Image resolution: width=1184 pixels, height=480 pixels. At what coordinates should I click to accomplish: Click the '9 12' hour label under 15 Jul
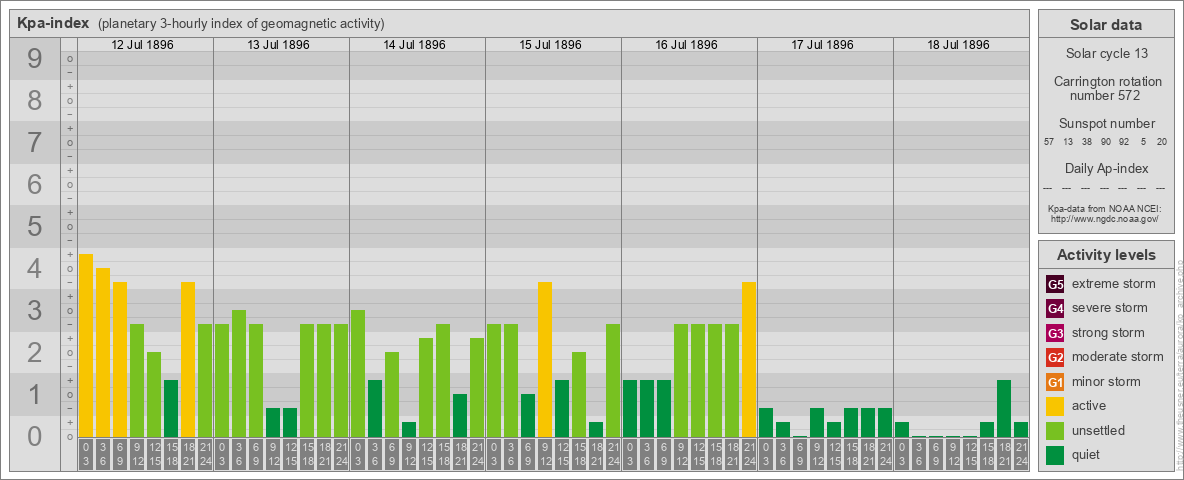pos(545,454)
